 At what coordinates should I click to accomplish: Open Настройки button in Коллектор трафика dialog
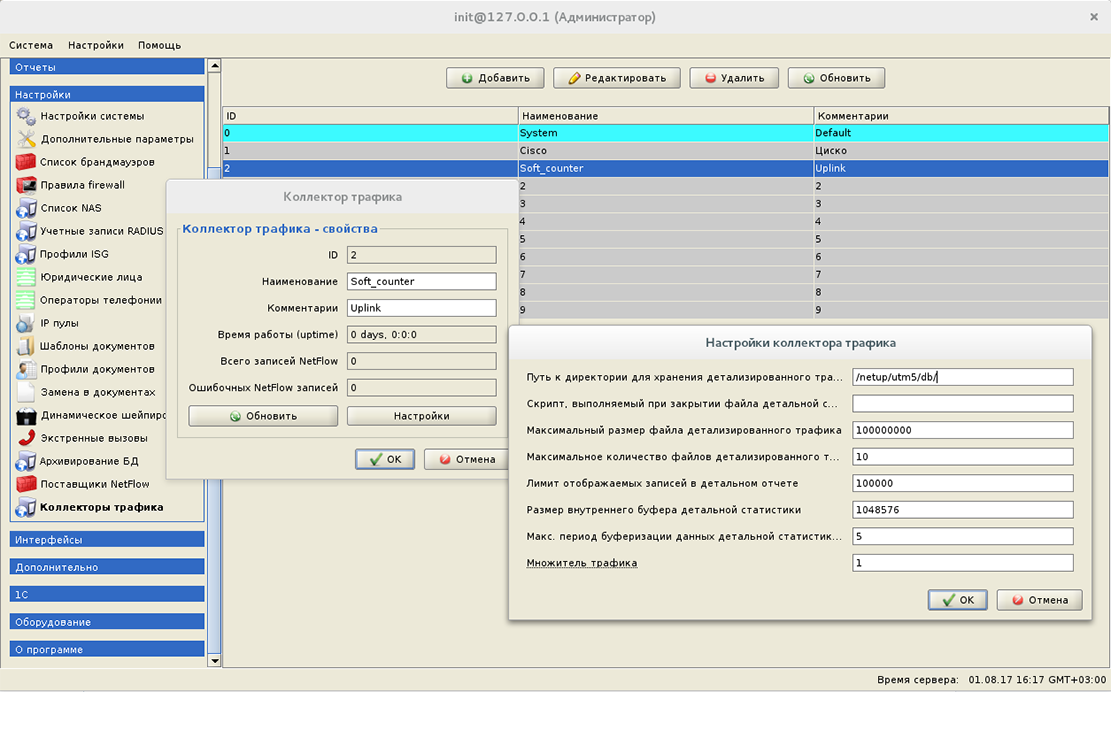(422, 416)
